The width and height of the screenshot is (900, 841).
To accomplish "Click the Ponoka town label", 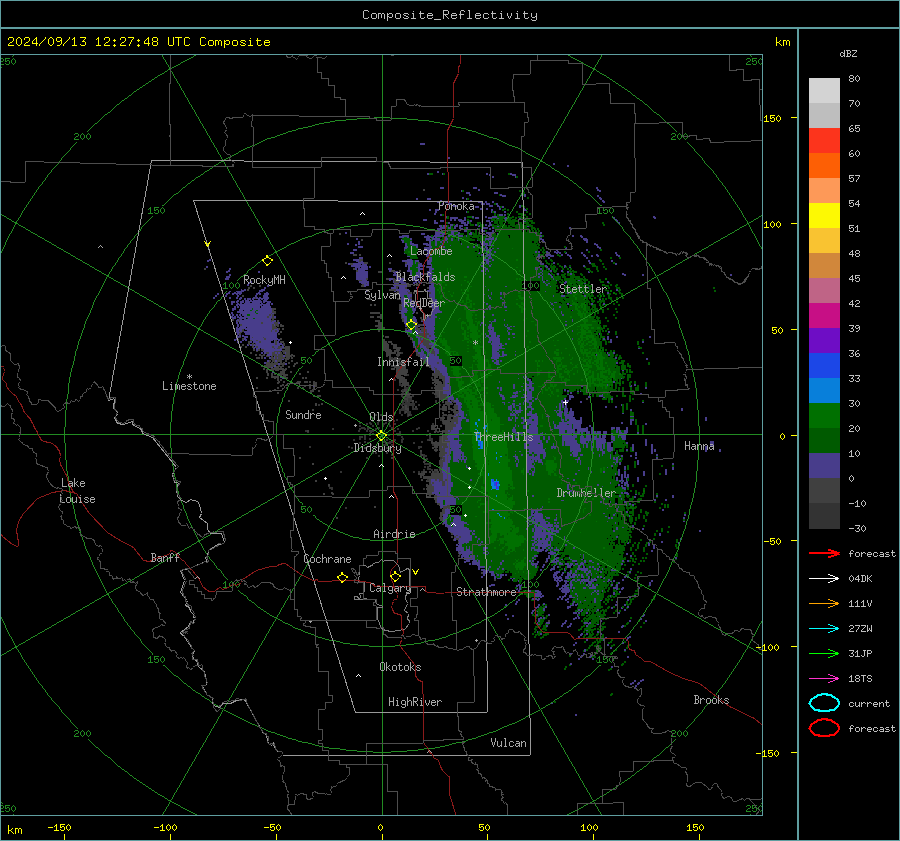I will coord(456,206).
